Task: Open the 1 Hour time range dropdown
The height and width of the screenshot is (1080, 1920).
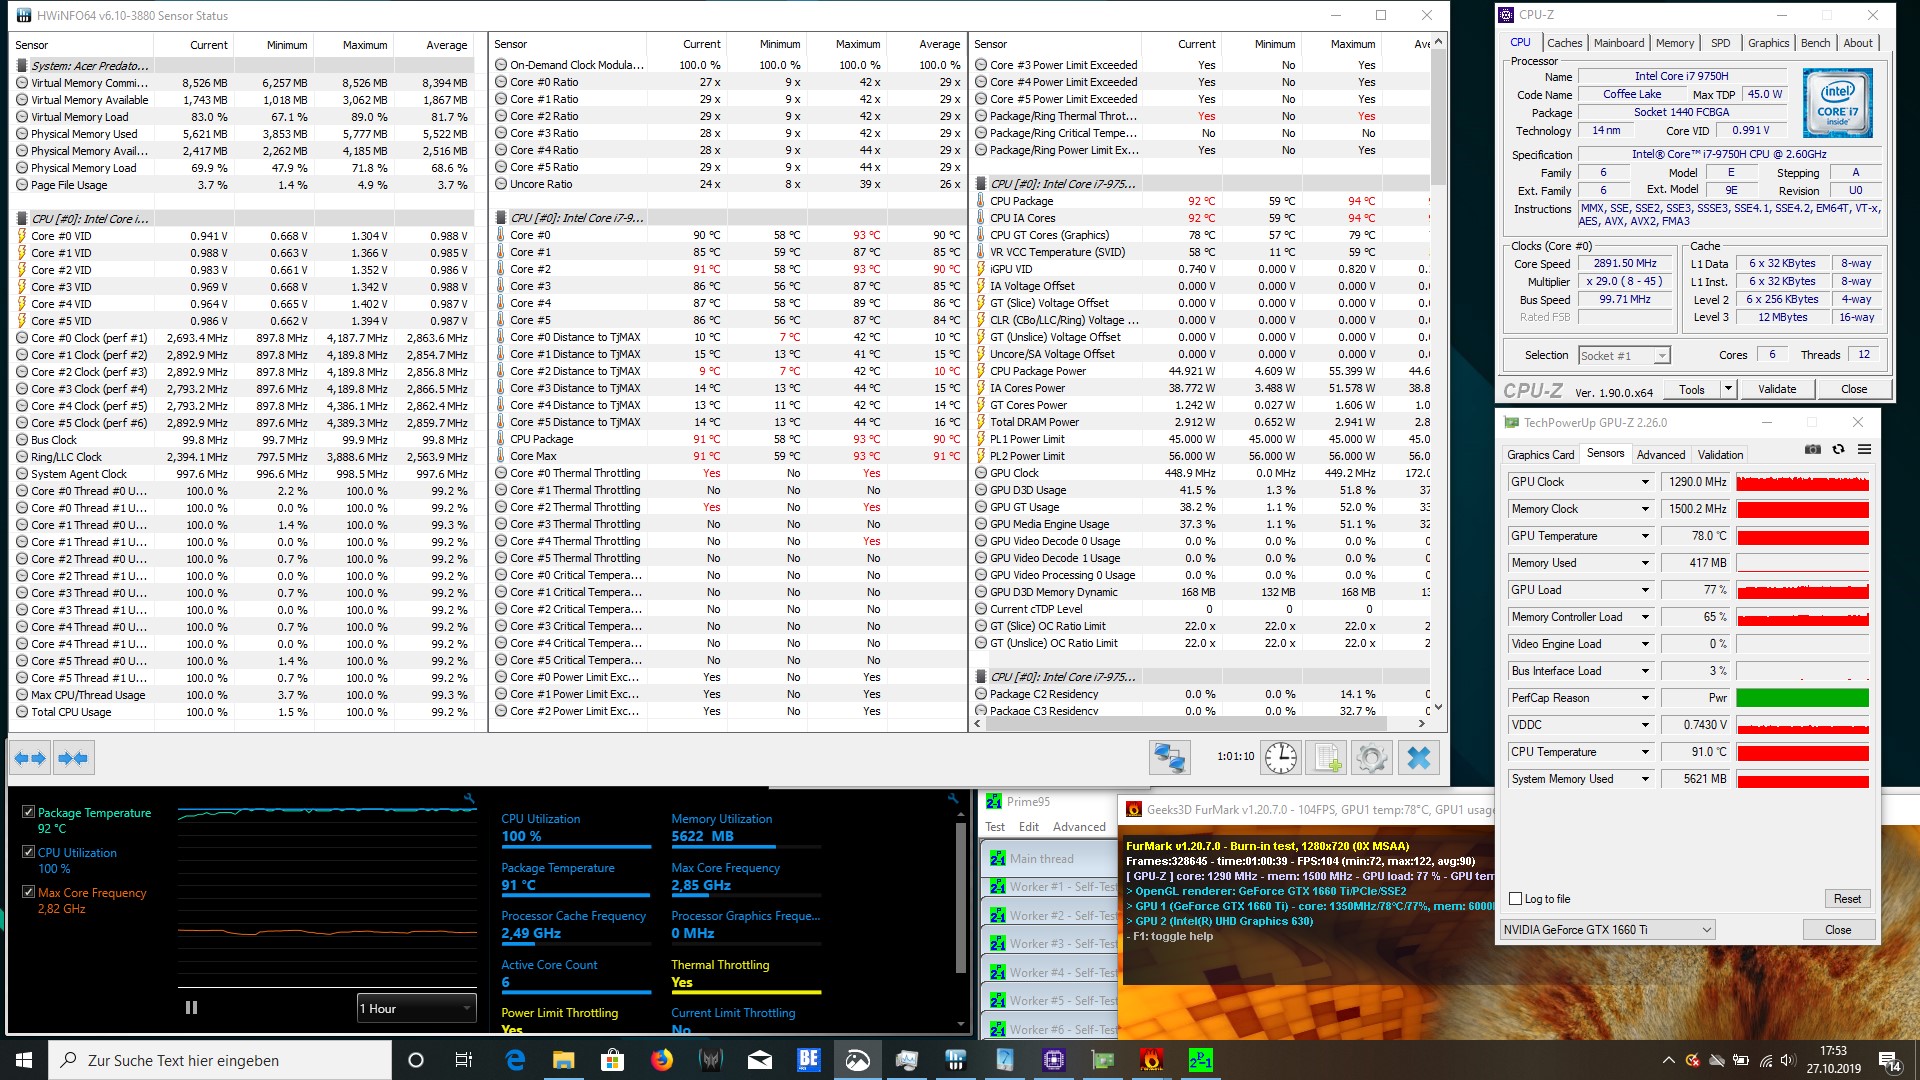Action: (416, 1008)
